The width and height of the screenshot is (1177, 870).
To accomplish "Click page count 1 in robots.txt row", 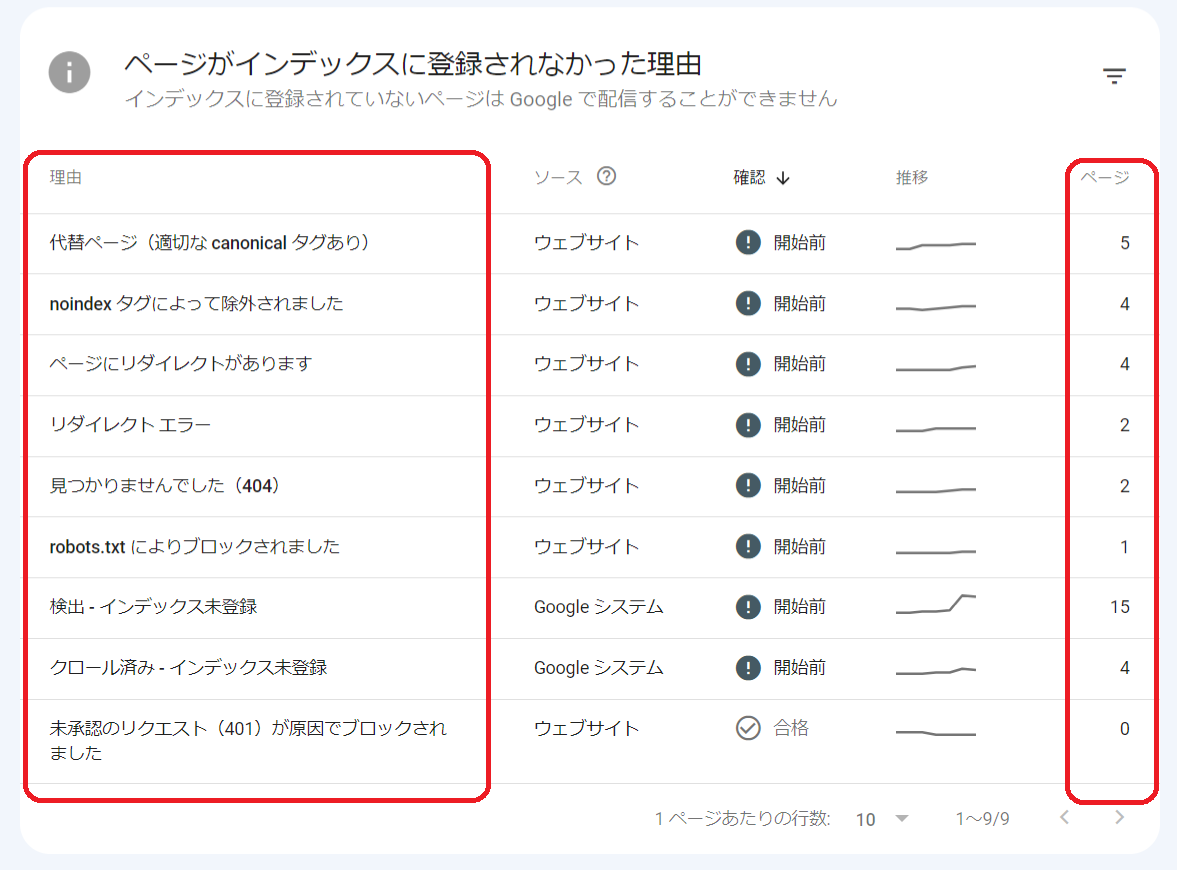I will tap(1124, 546).
